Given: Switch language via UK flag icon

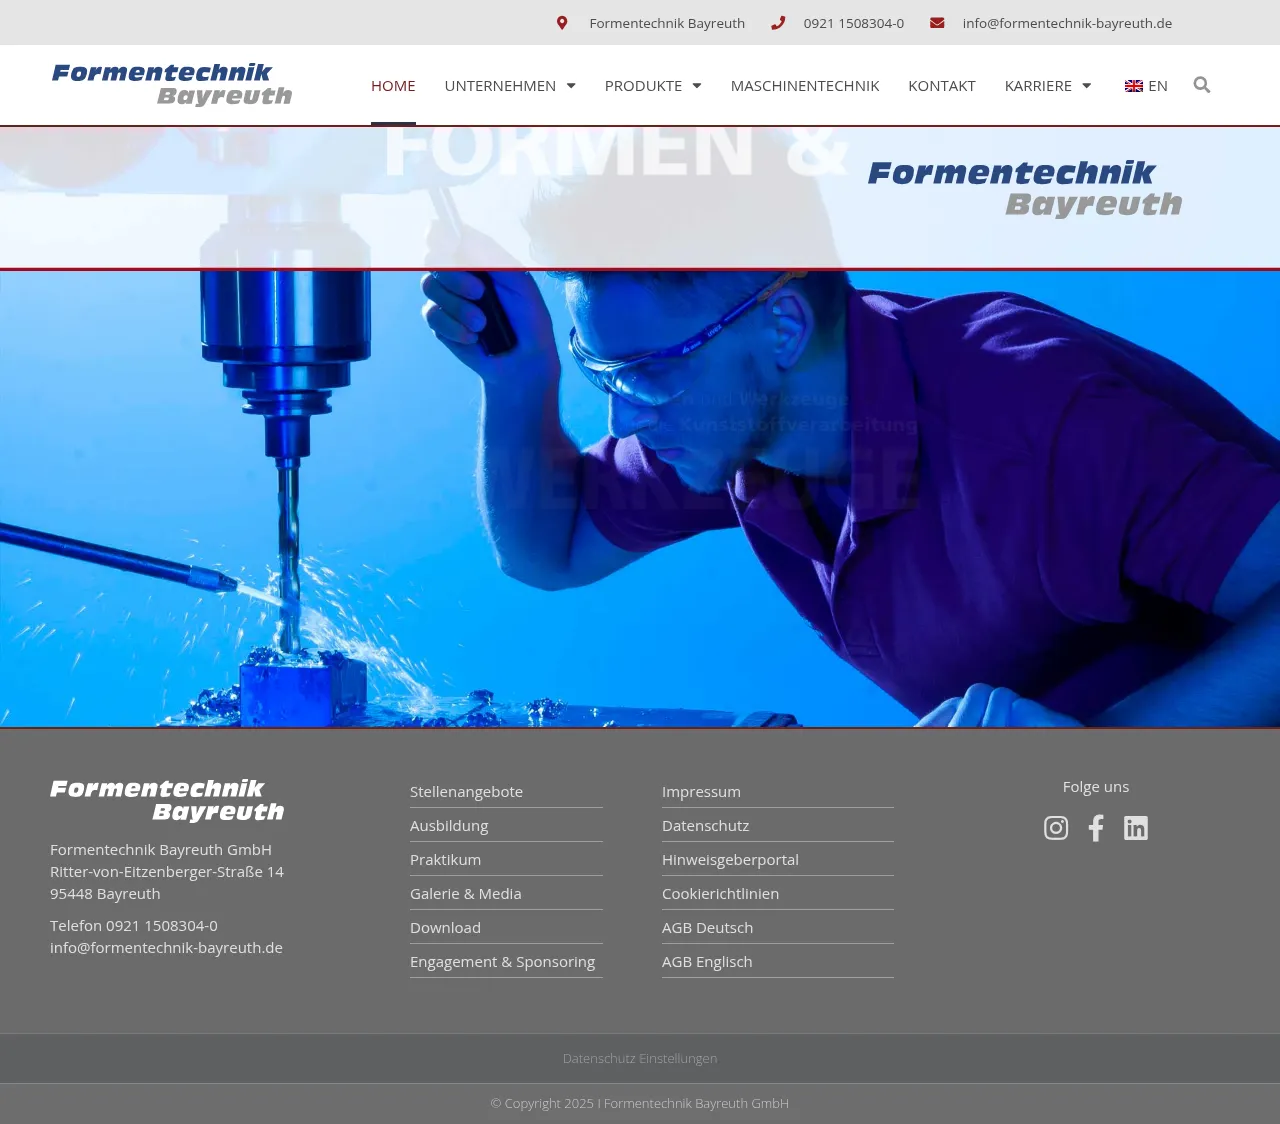Looking at the screenshot, I should (x=1134, y=86).
